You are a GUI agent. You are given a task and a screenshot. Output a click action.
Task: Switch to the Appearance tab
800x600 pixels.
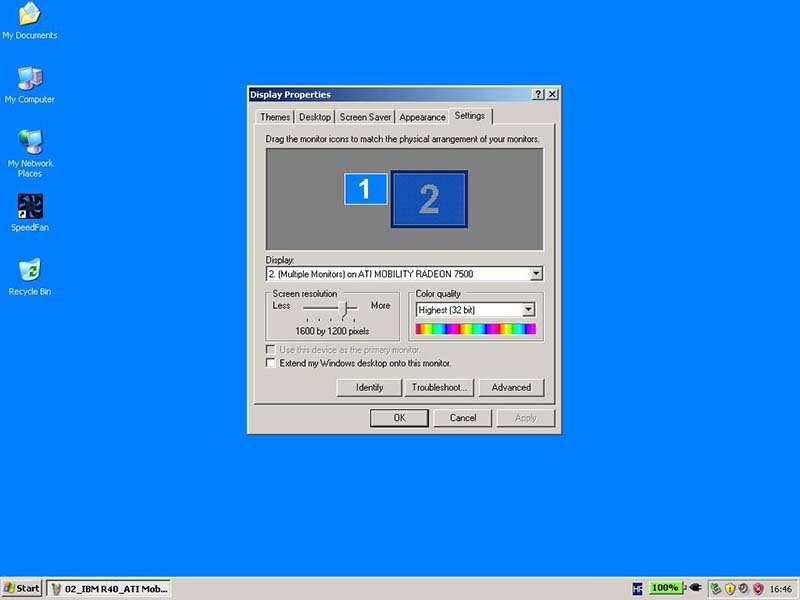422,117
